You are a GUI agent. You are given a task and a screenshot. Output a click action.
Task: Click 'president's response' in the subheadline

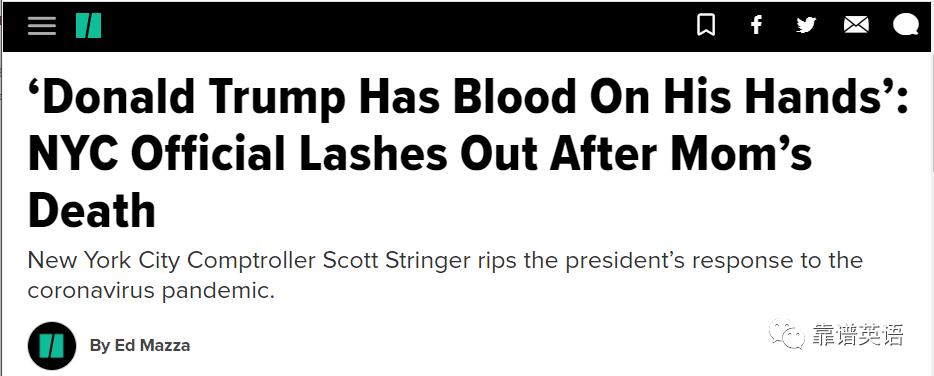[673, 261]
